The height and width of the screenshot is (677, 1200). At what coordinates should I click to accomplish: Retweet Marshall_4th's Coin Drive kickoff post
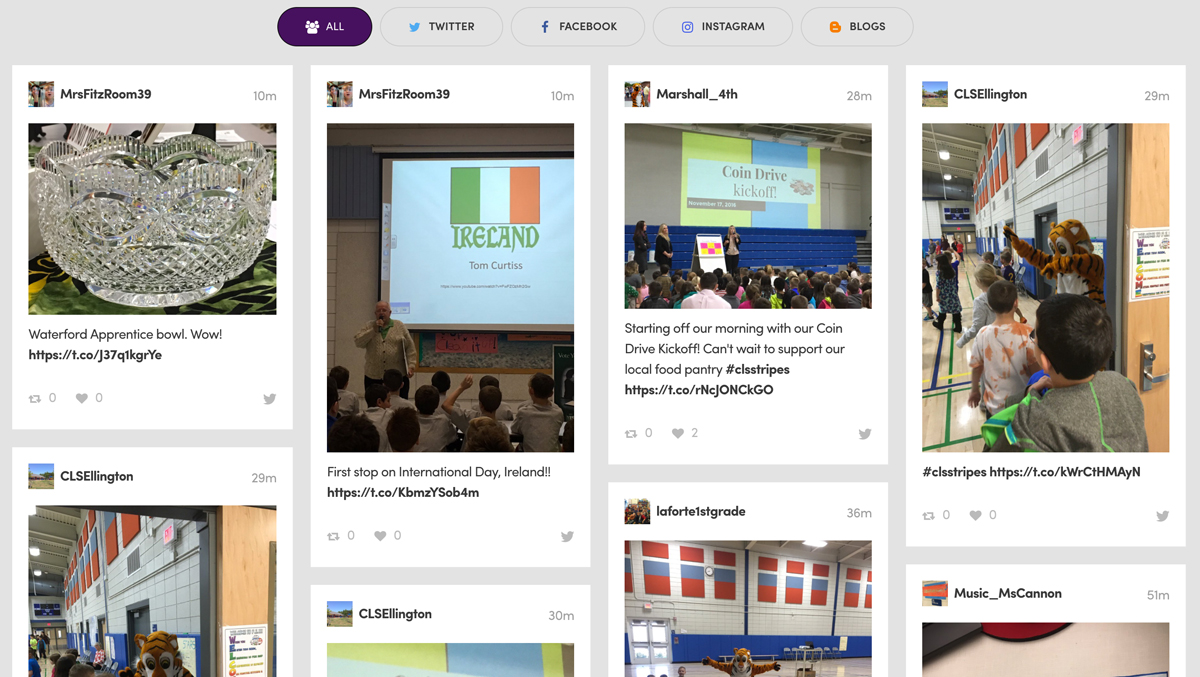(x=630, y=433)
